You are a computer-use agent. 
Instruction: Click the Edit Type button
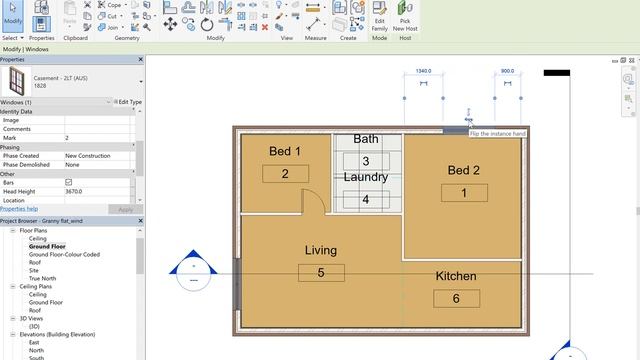coord(128,102)
